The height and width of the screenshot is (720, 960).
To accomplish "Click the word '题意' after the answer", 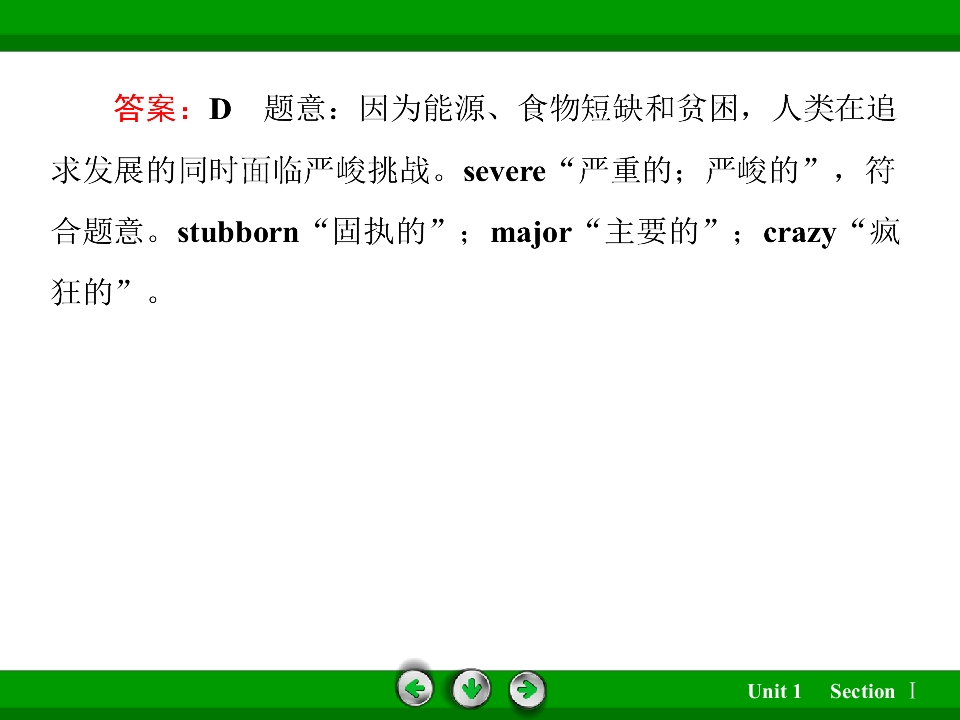I will [294, 108].
